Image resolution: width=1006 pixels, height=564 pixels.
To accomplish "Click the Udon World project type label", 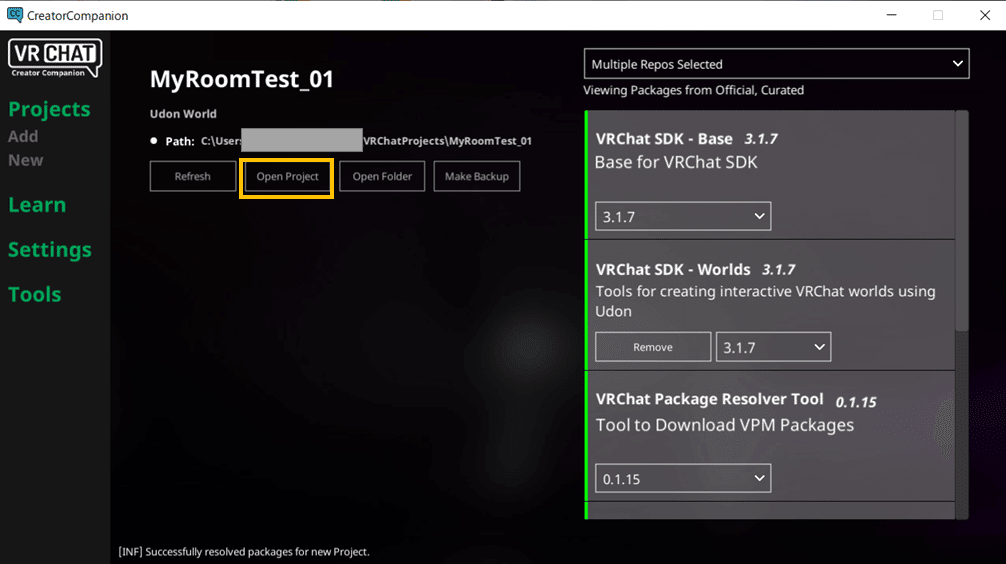I will (183, 114).
